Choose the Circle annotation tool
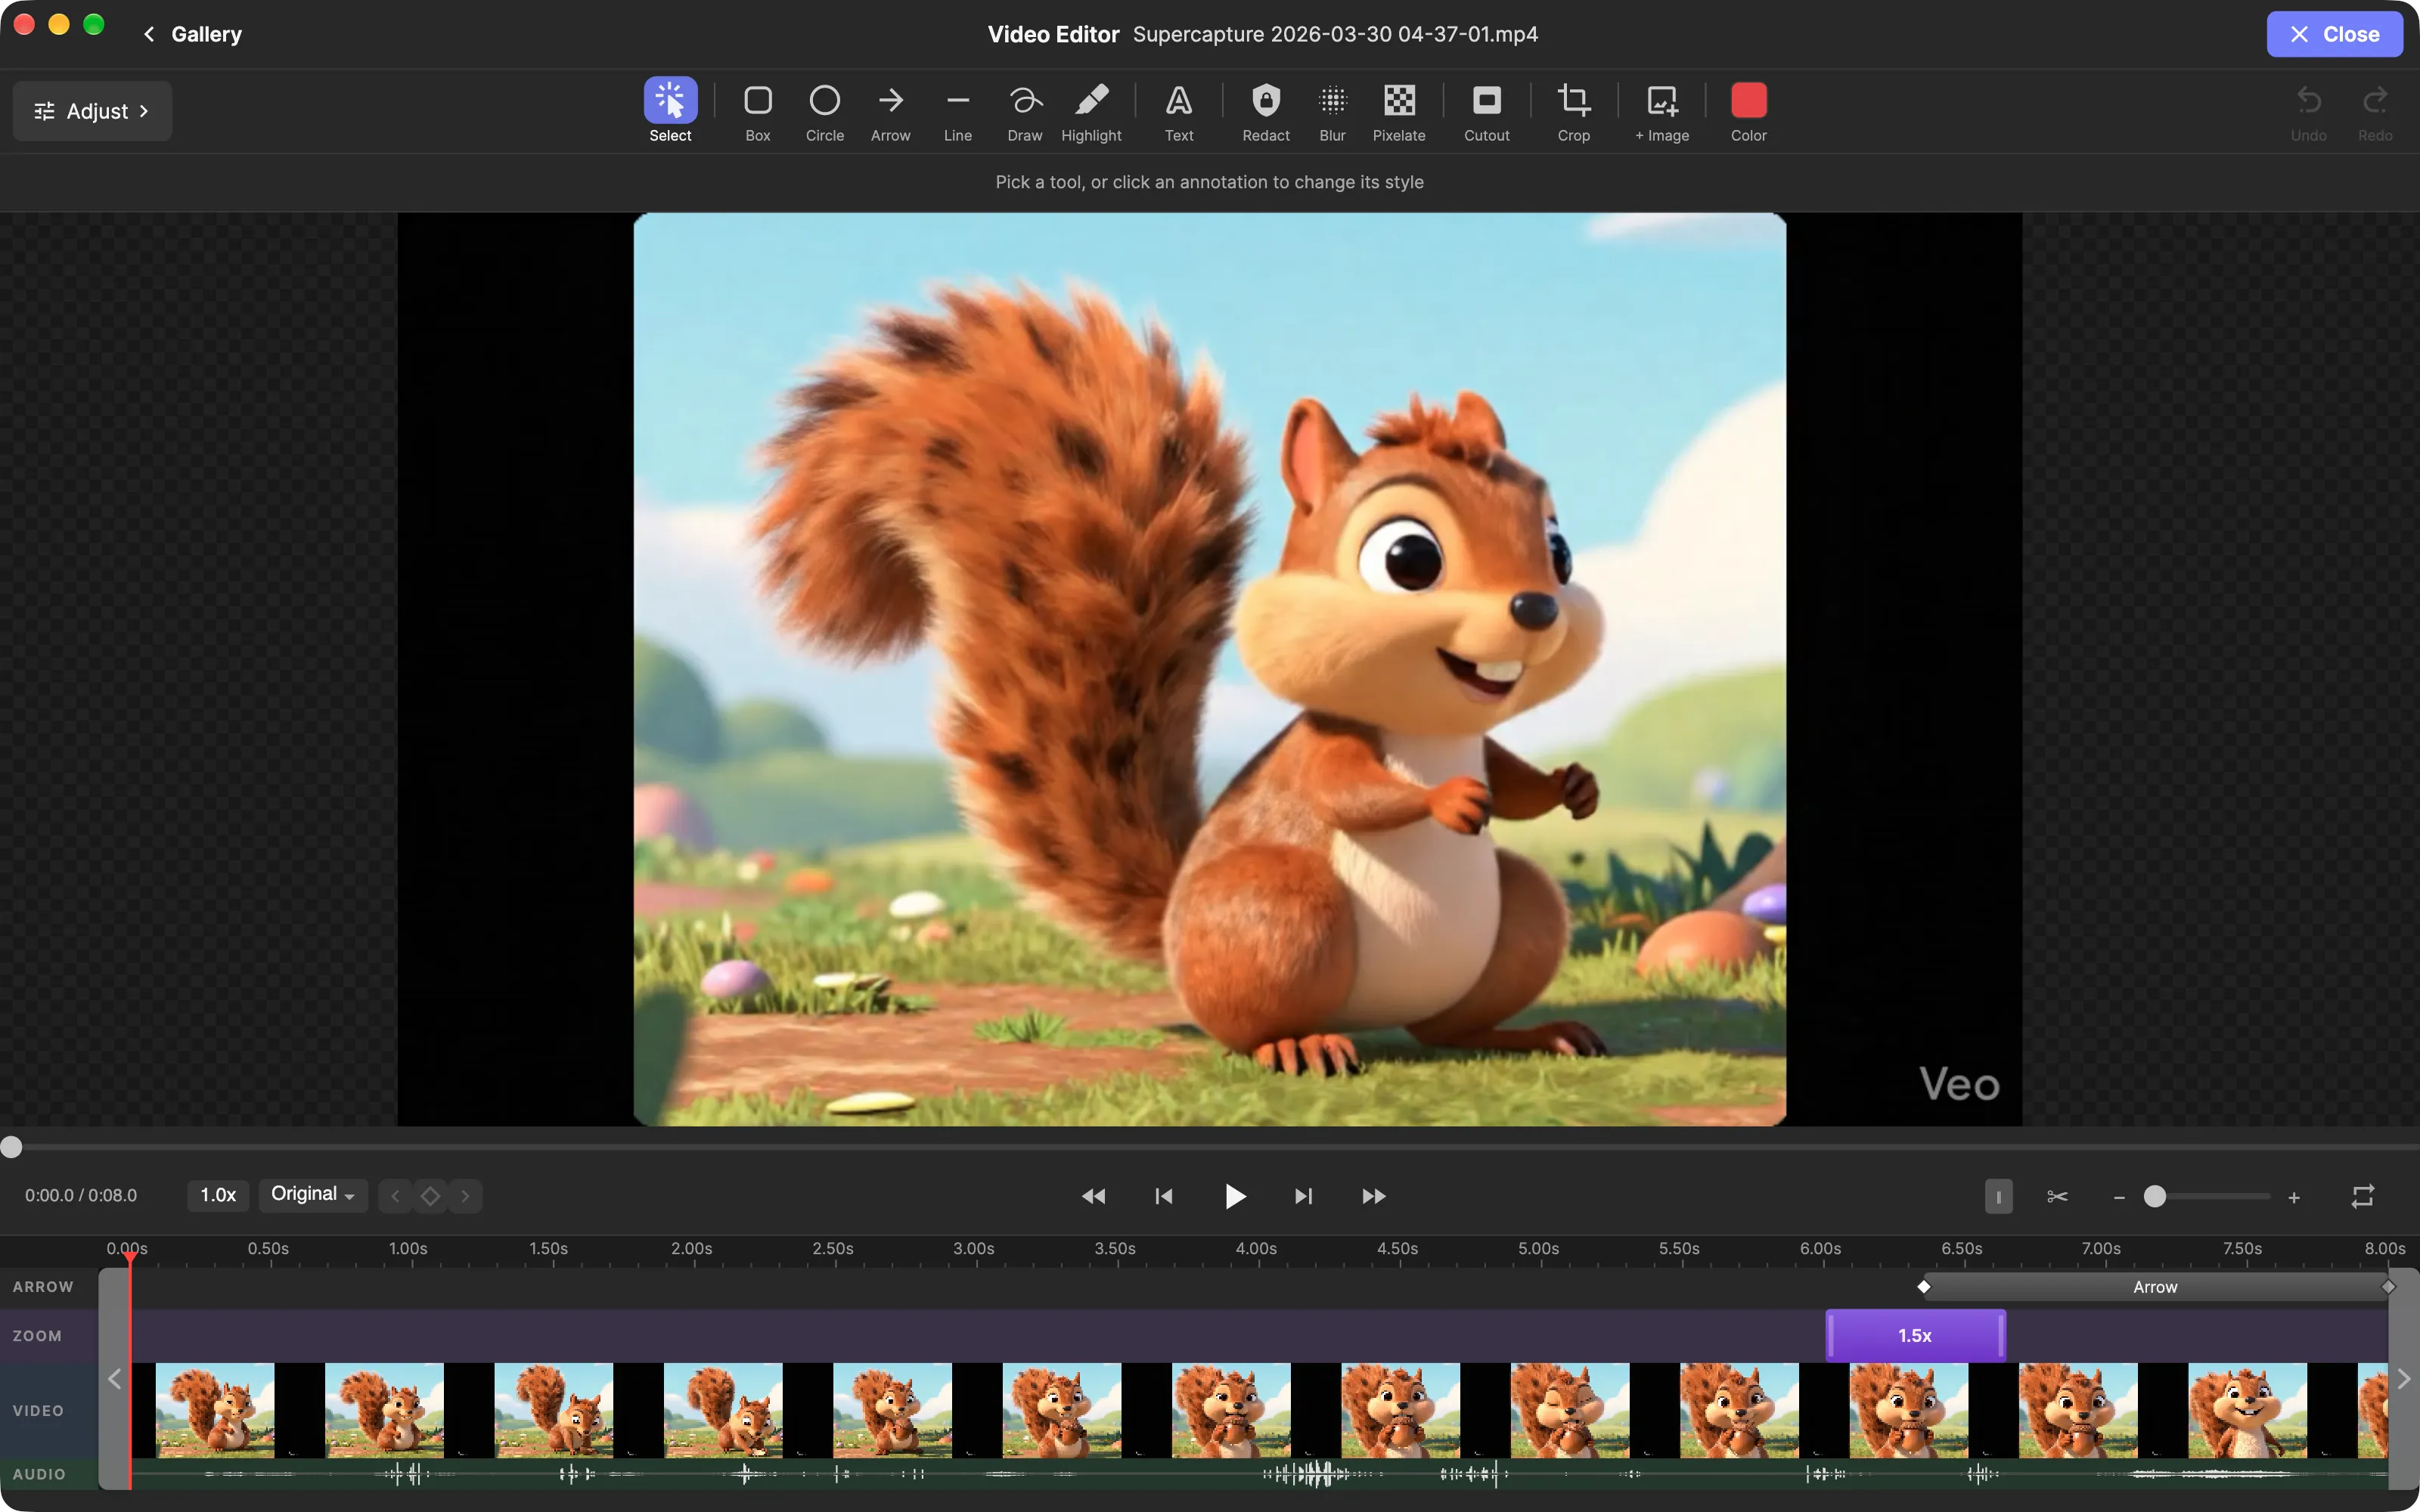The image size is (2420, 1512). pyautogui.click(x=825, y=110)
